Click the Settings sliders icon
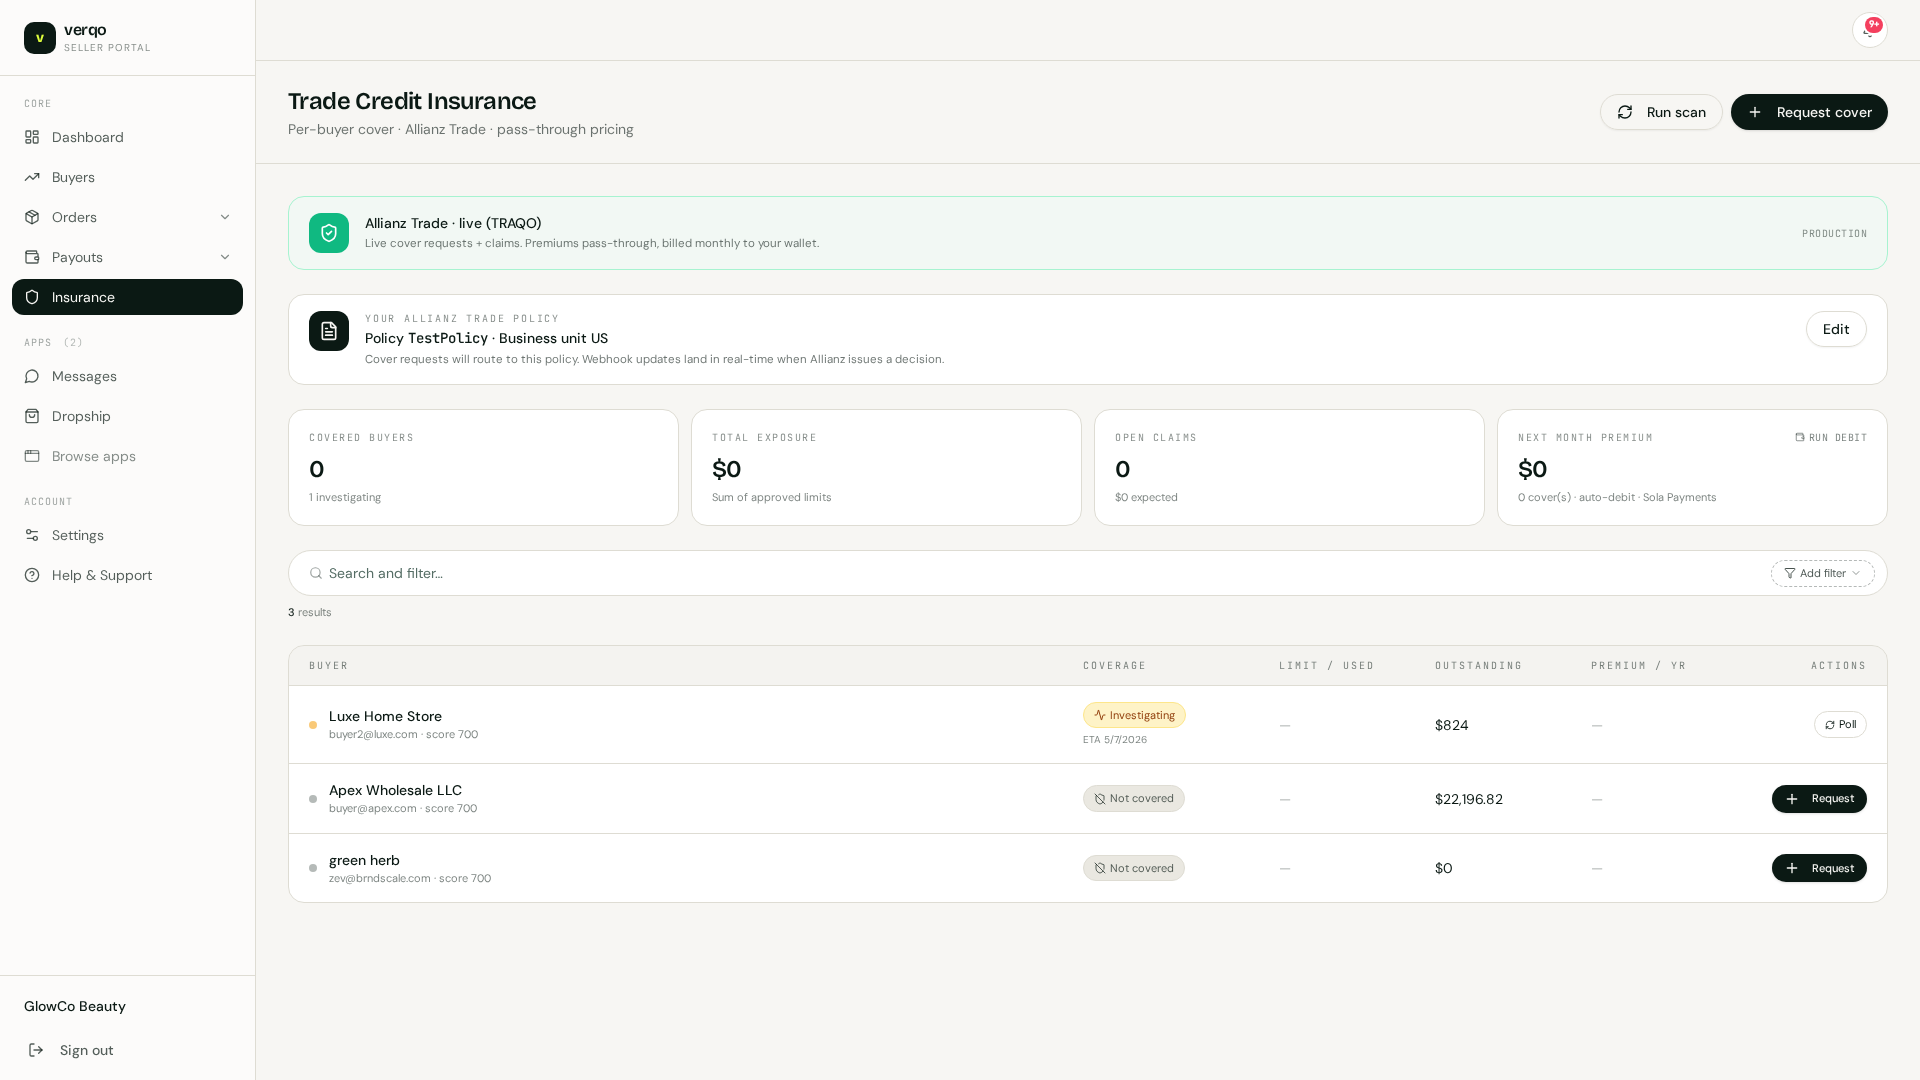1920x1080 pixels. click(32, 535)
